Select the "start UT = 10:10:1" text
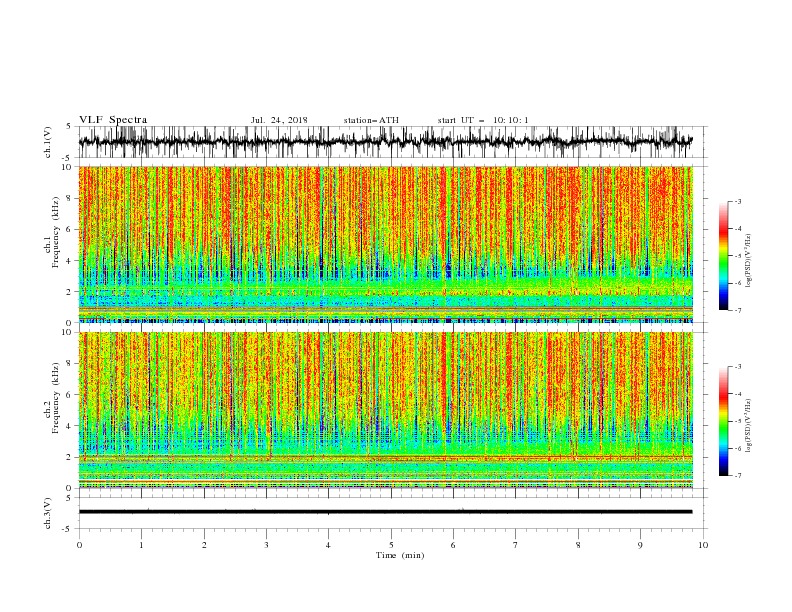Screen dimensions: 792x612 point(483,120)
